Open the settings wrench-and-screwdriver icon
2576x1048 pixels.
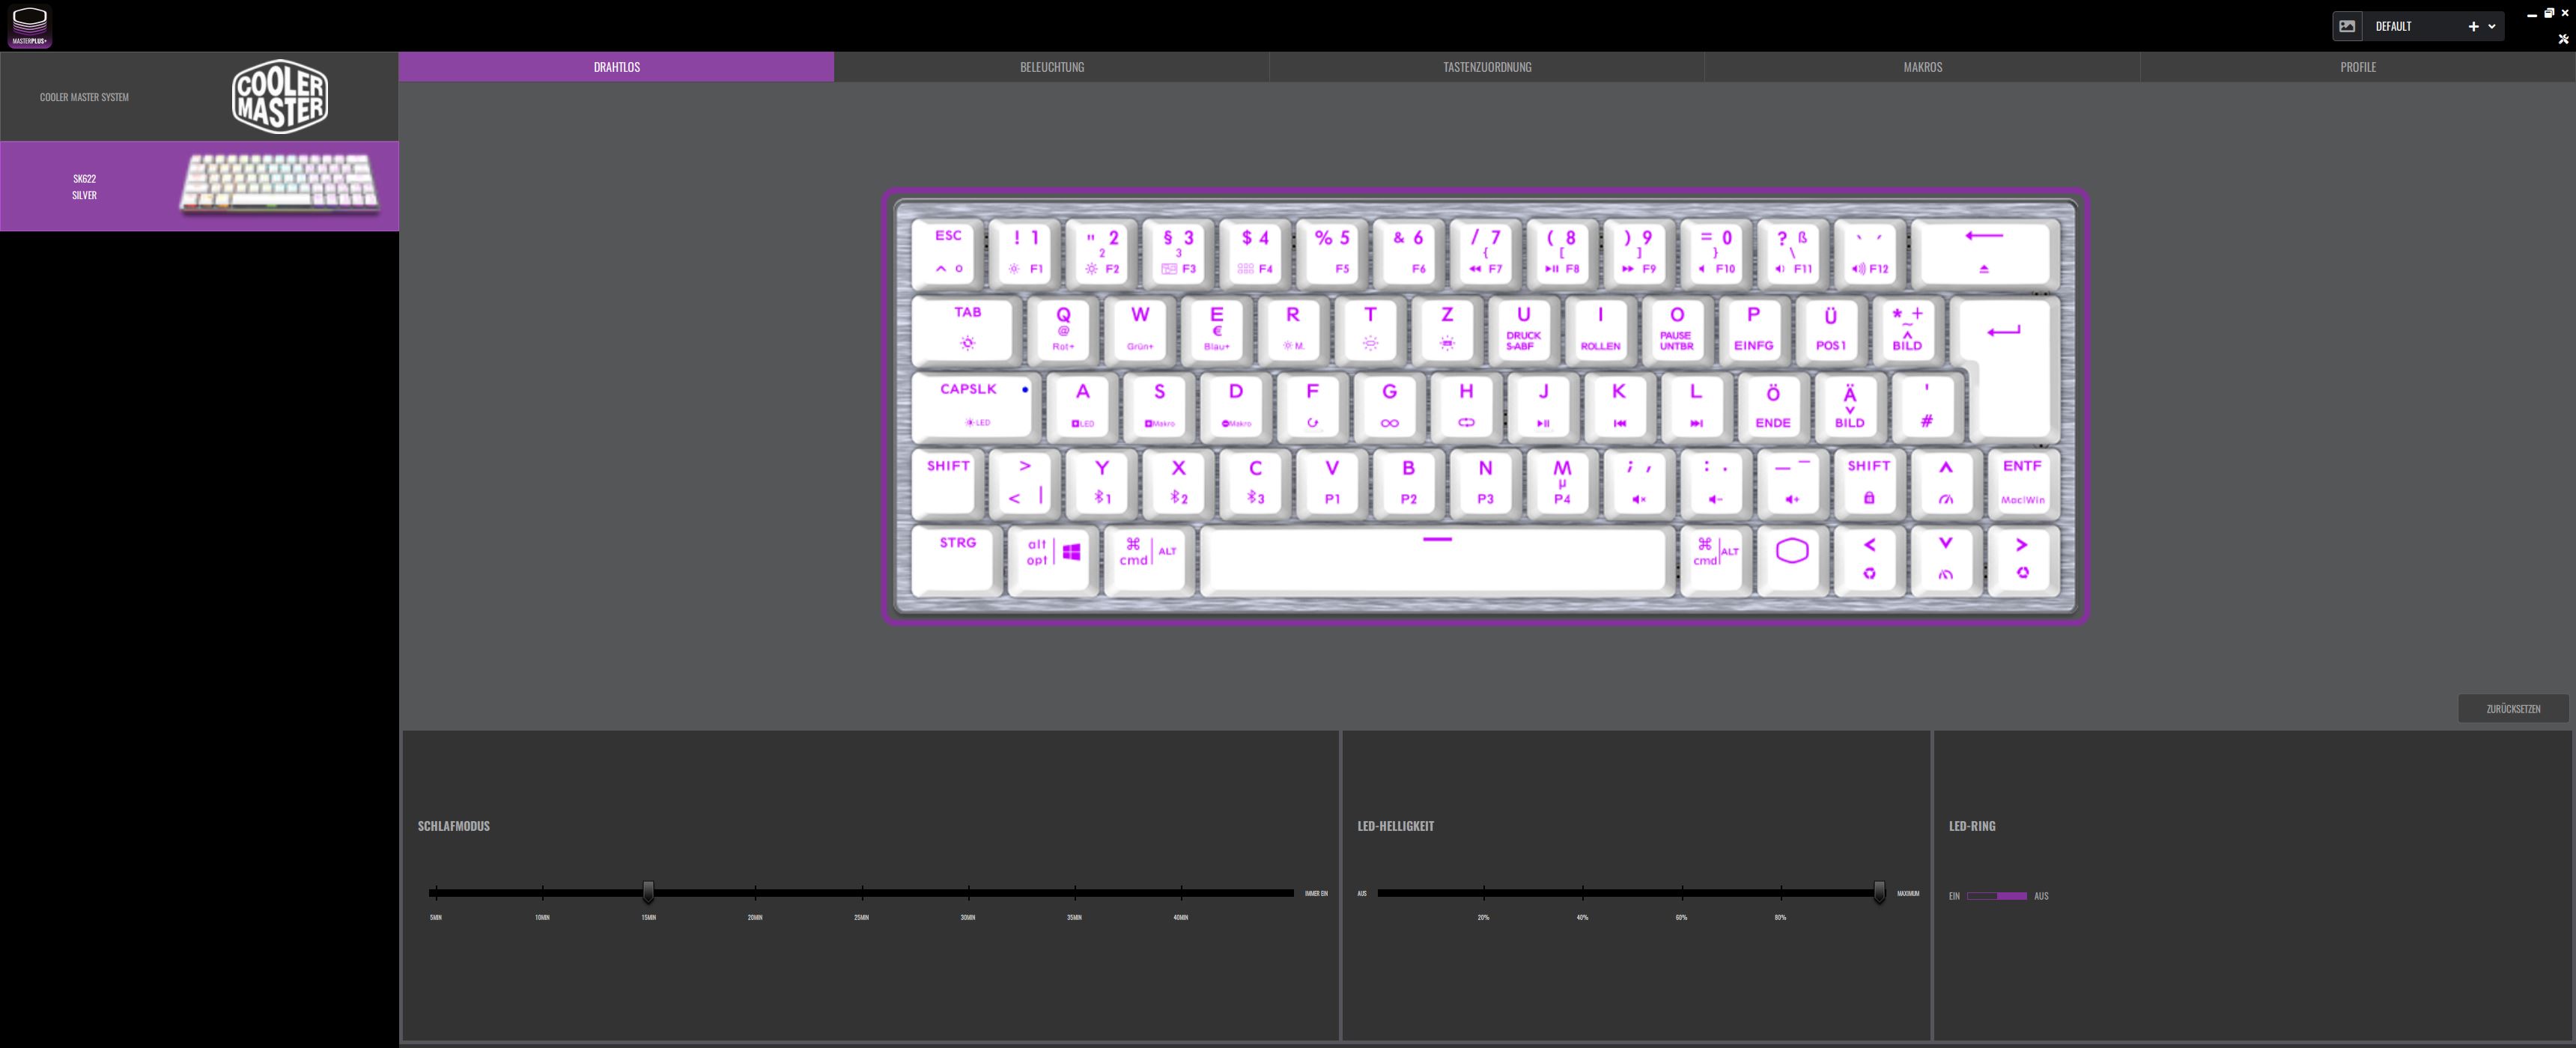pyautogui.click(x=2563, y=39)
